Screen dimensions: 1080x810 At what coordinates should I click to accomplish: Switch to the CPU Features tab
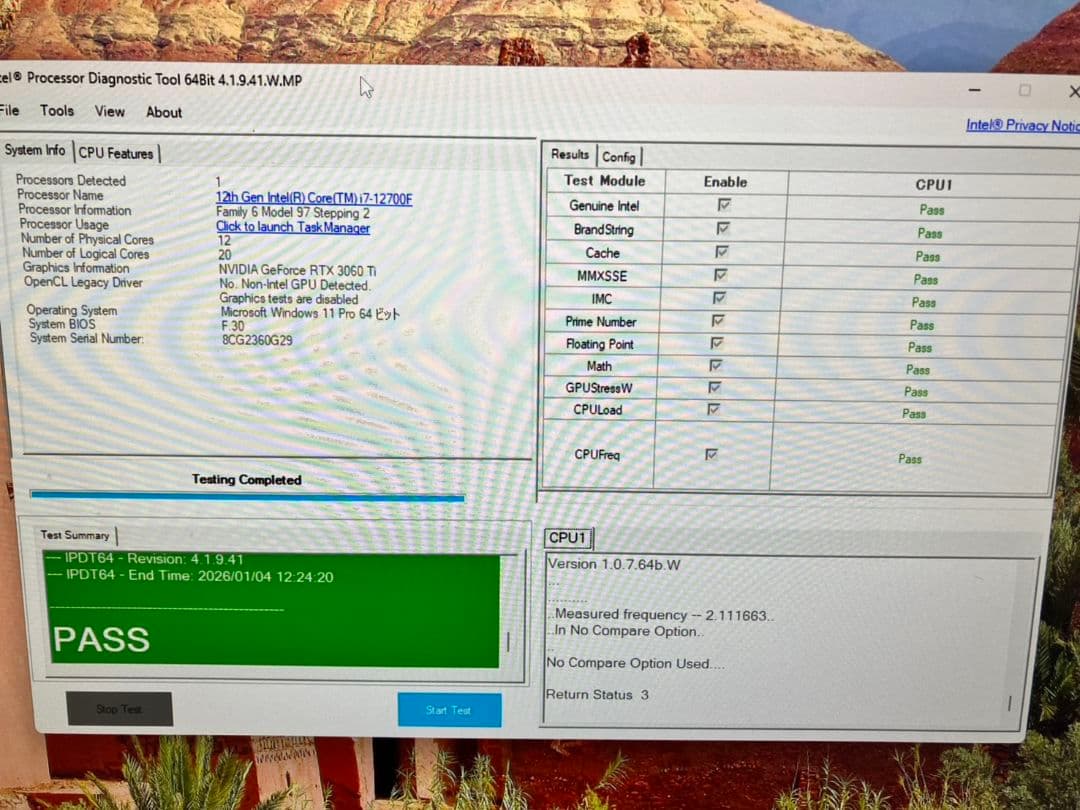117,152
